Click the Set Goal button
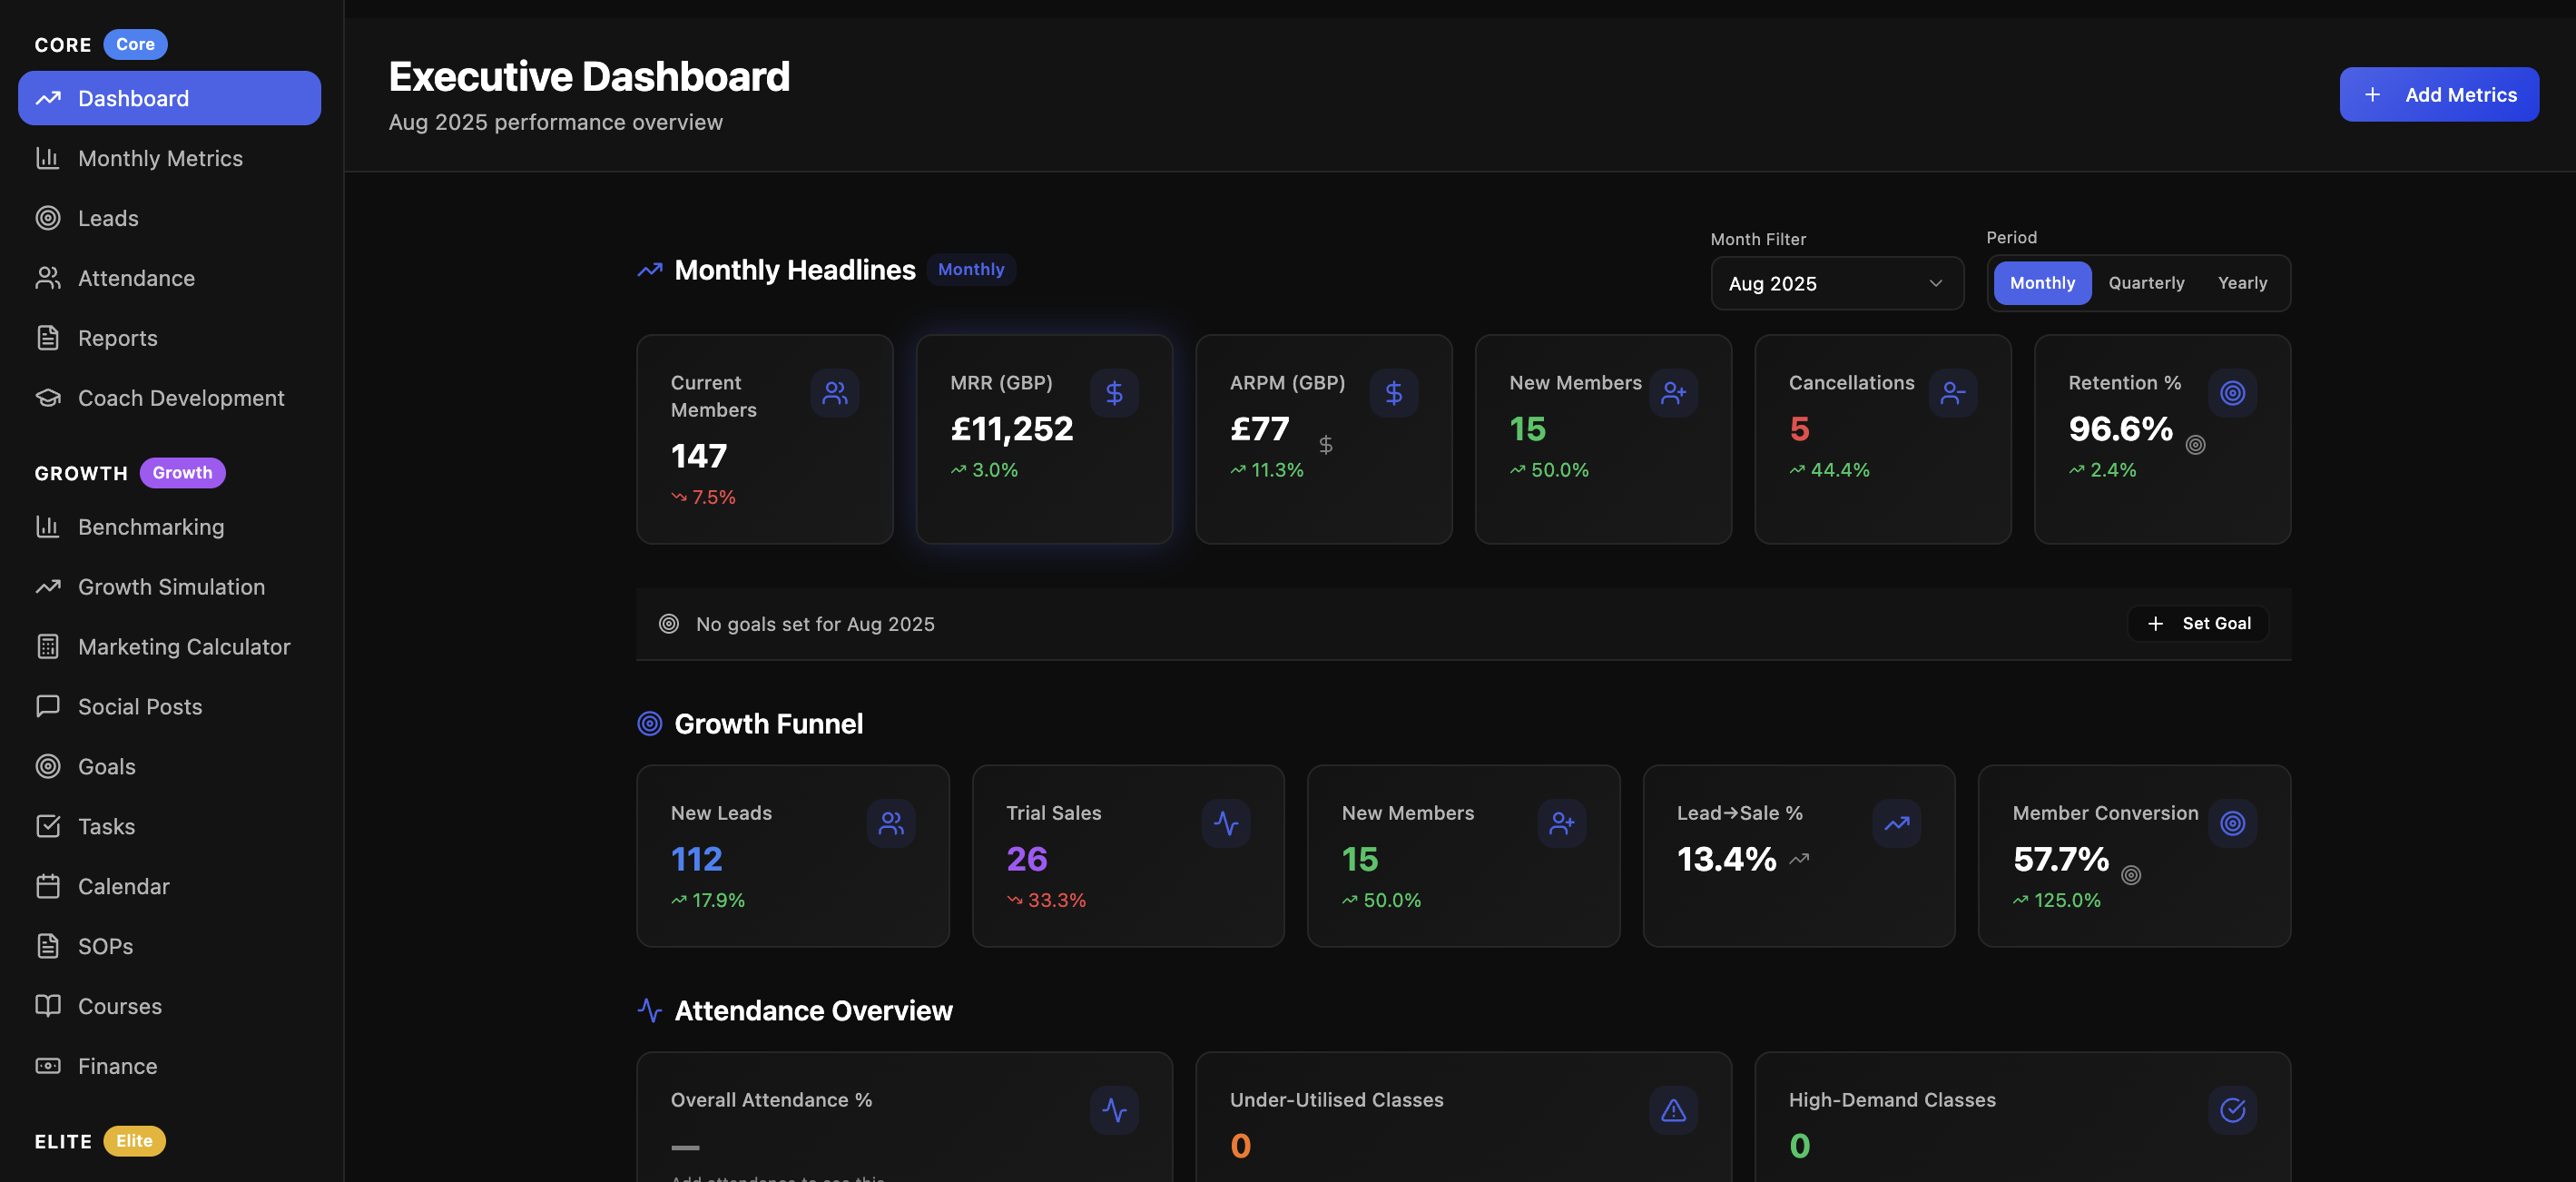2576x1182 pixels. click(2198, 624)
